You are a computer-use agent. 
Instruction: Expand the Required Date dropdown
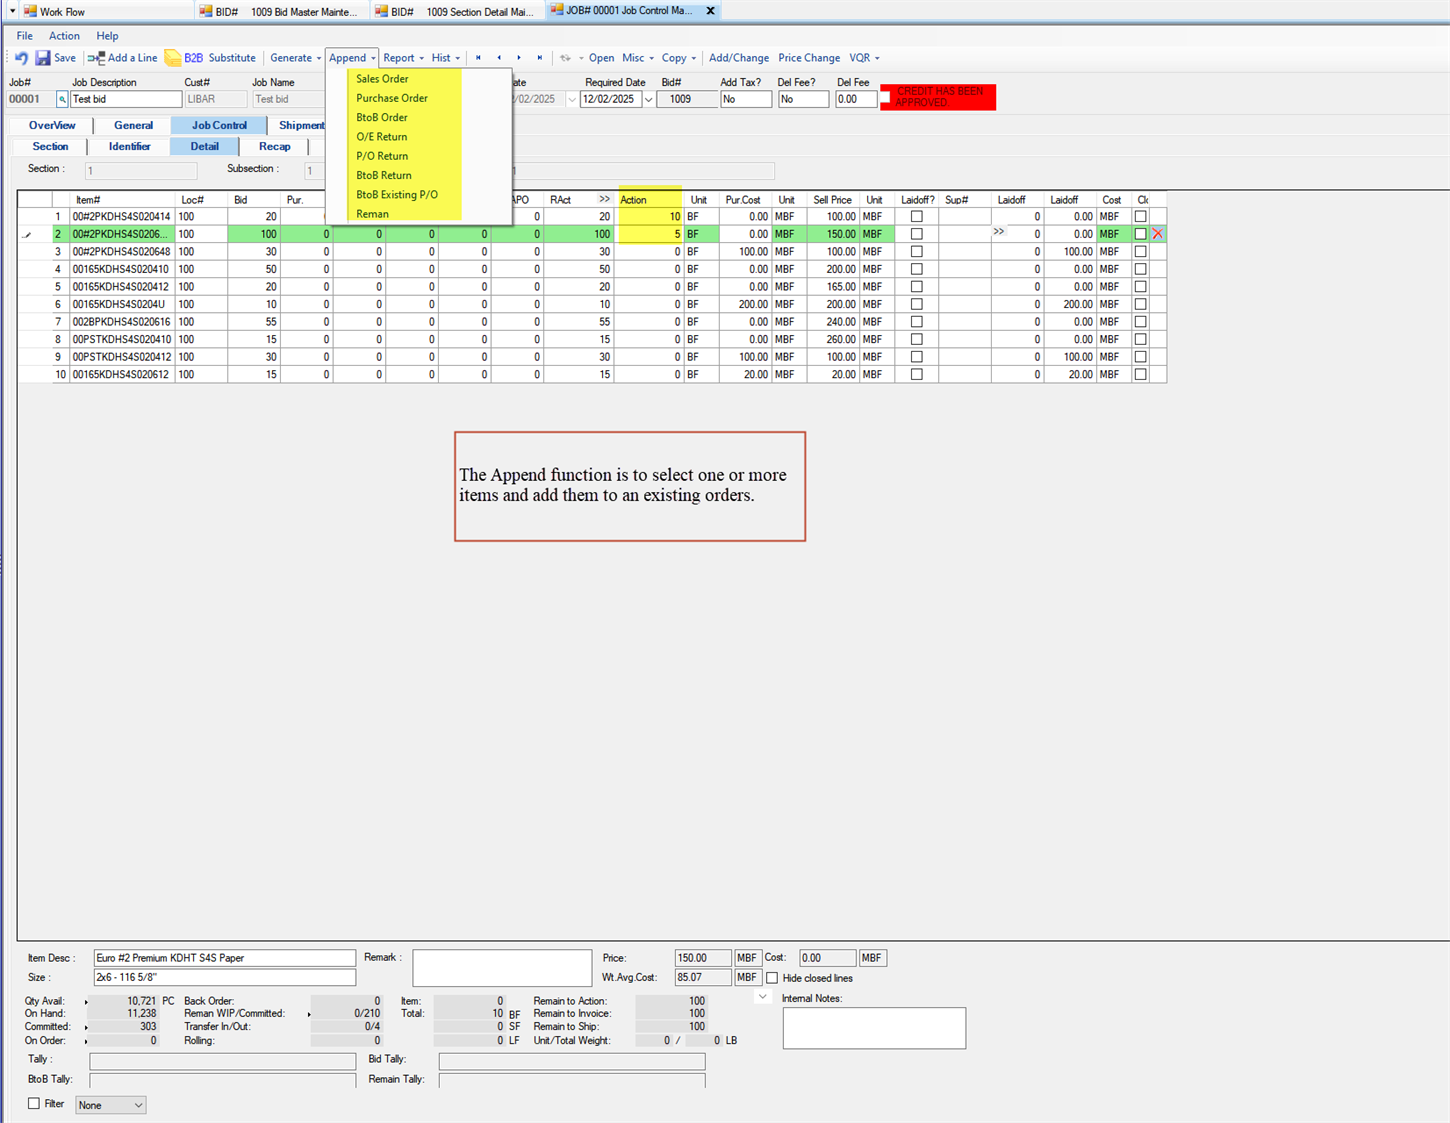648,100
